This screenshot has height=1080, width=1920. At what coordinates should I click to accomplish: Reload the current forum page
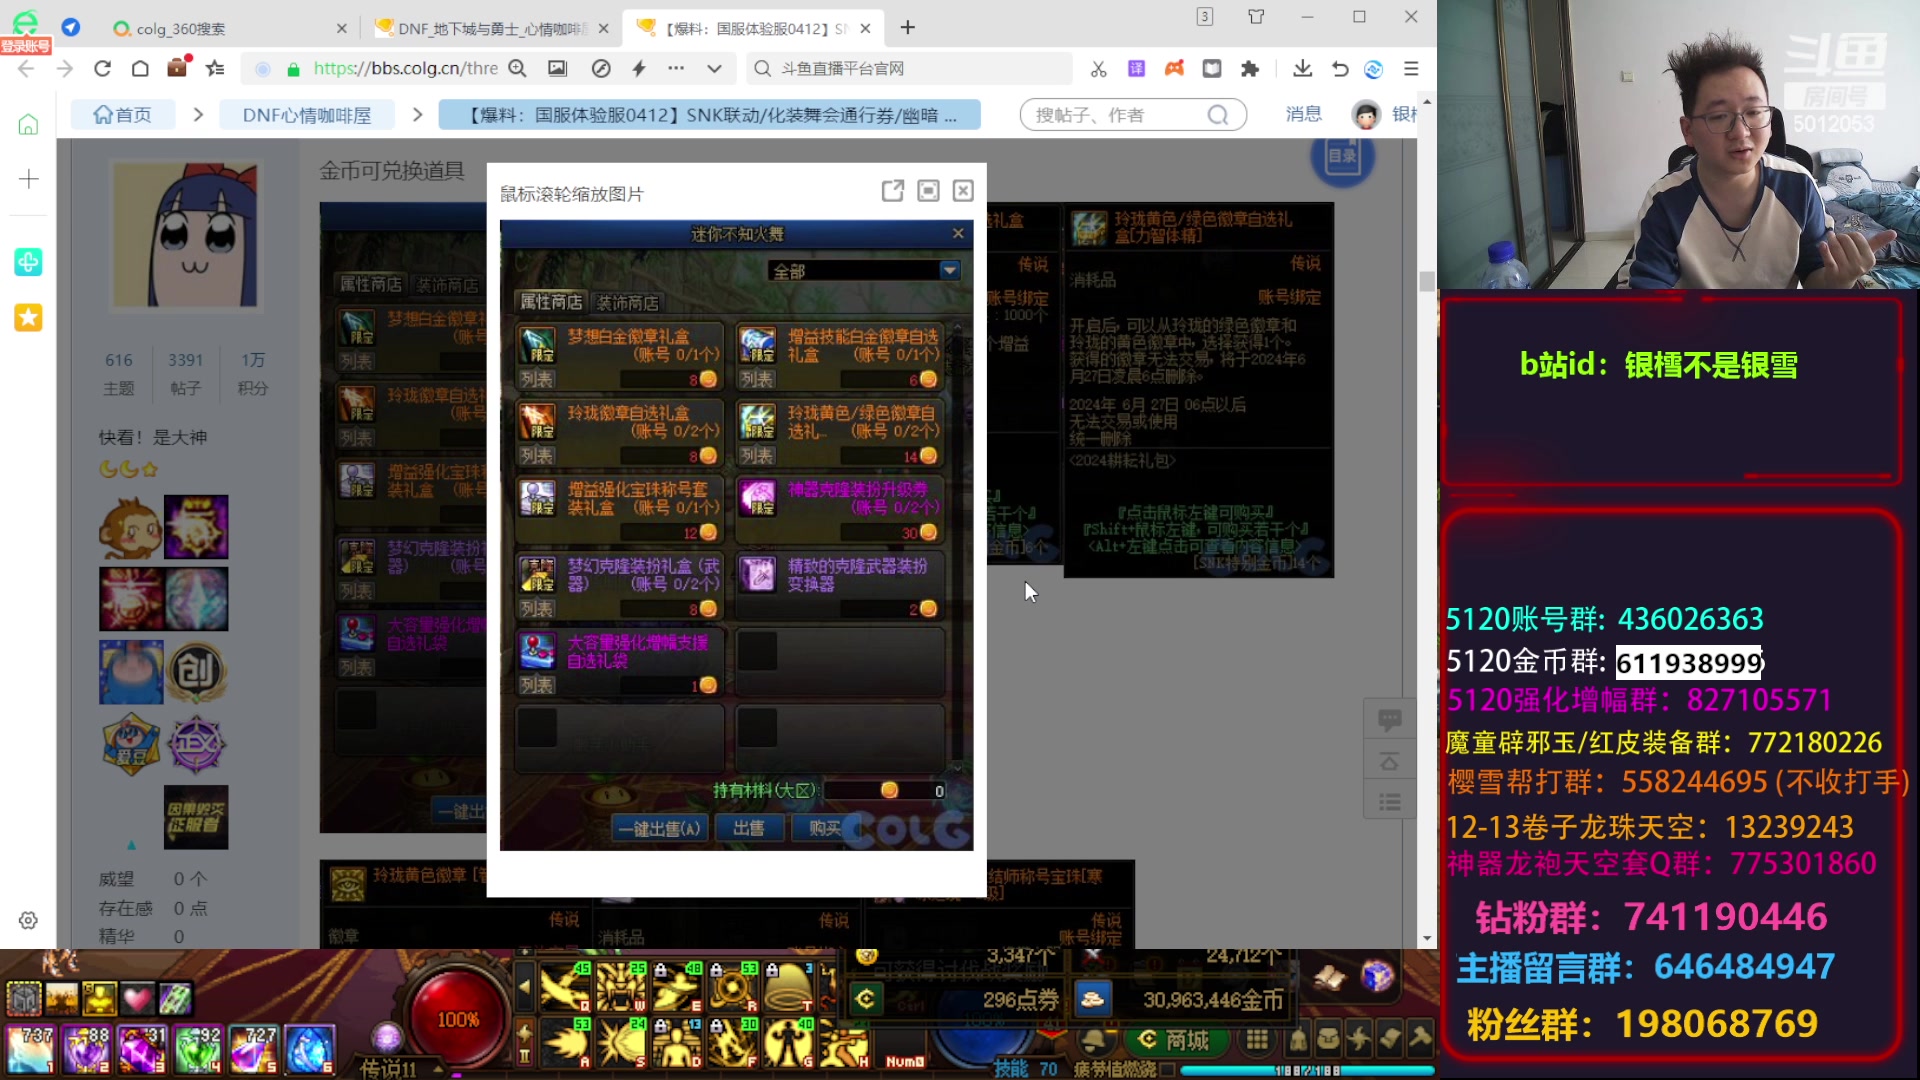pyautogui.click(x=102, y=69)
